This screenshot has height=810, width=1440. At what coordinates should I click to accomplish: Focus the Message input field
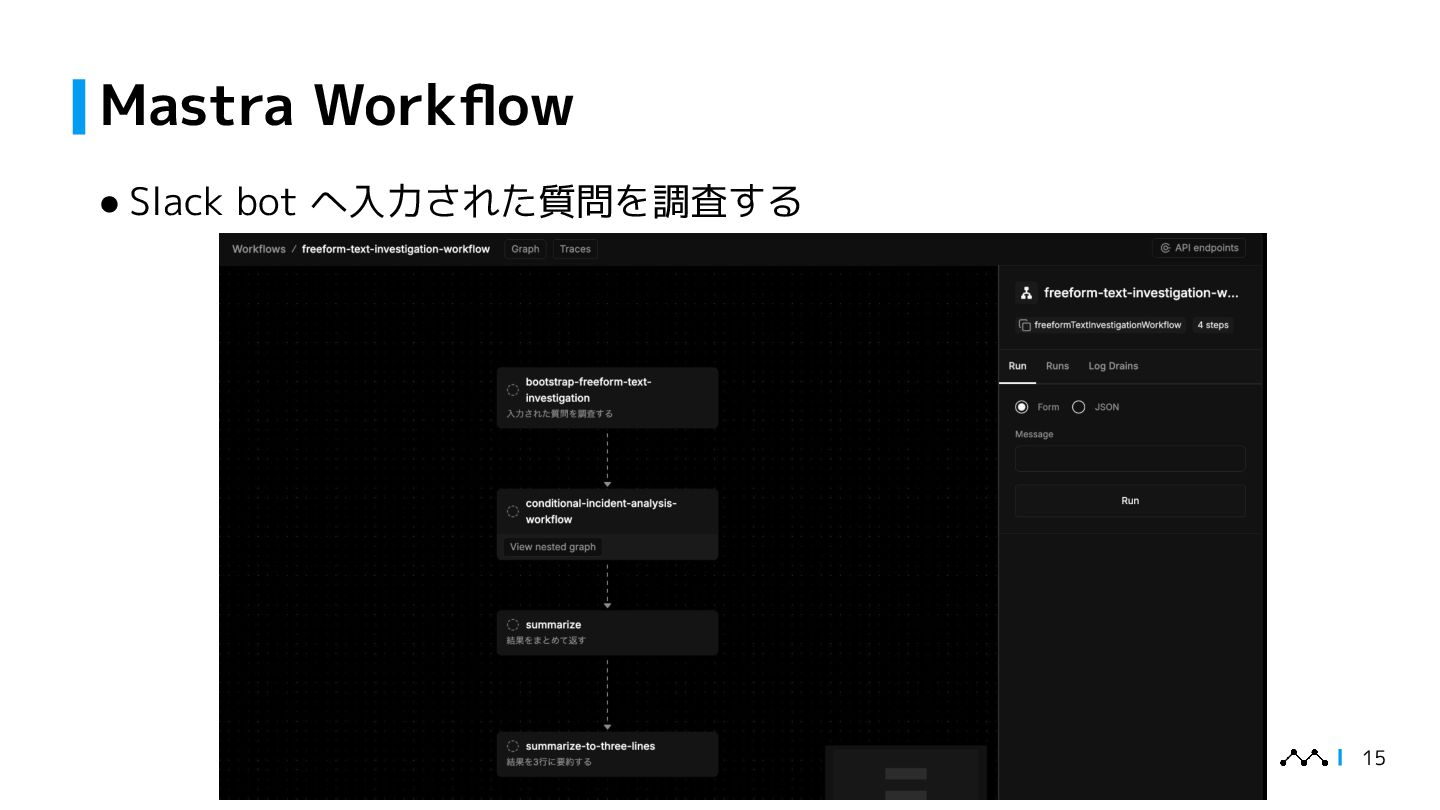(1130, 459)
